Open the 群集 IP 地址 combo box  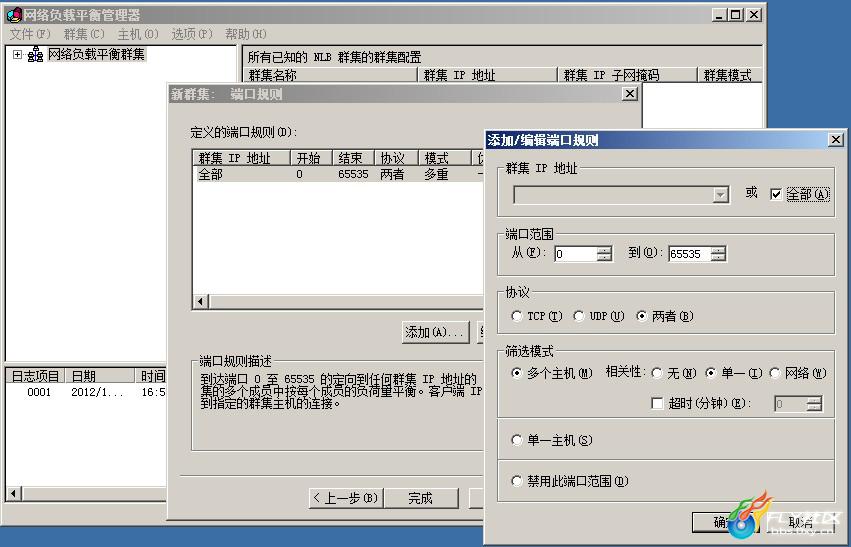720,195
